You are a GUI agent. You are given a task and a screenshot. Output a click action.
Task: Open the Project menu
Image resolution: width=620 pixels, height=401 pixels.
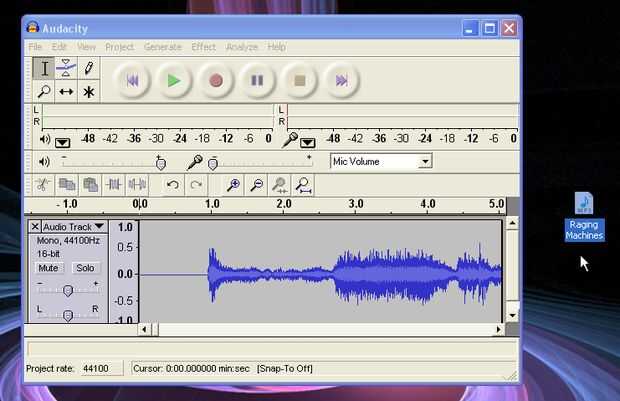(x=119, y=47)
